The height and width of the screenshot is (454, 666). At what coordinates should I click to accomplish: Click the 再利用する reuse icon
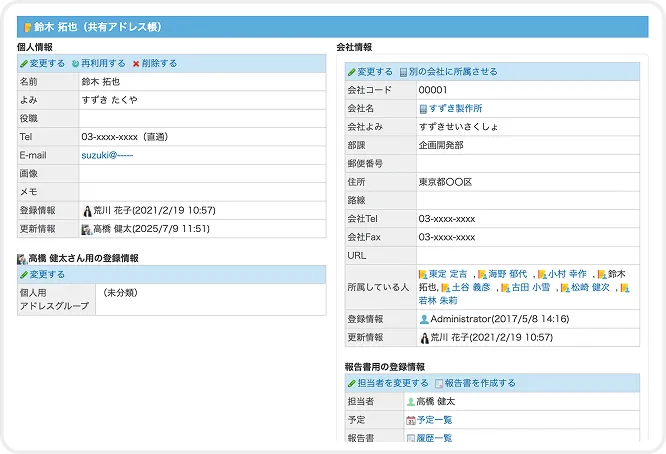(76, 64)
